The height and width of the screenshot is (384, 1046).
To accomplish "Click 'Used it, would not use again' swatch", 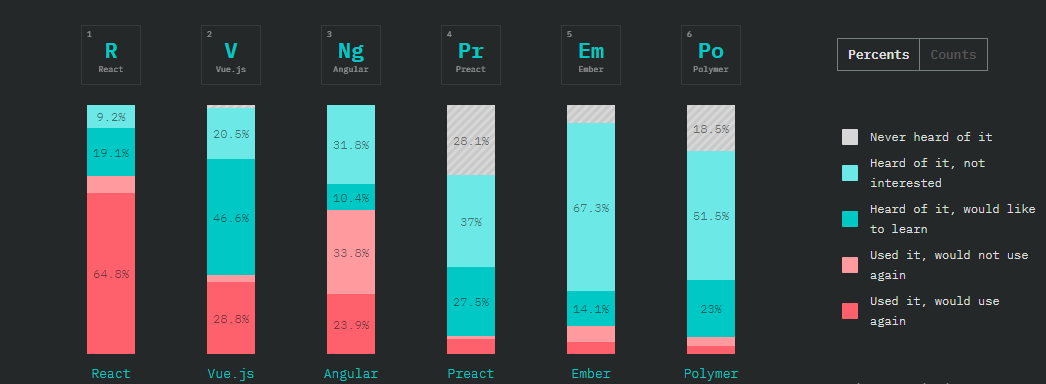I will point(850,265).
